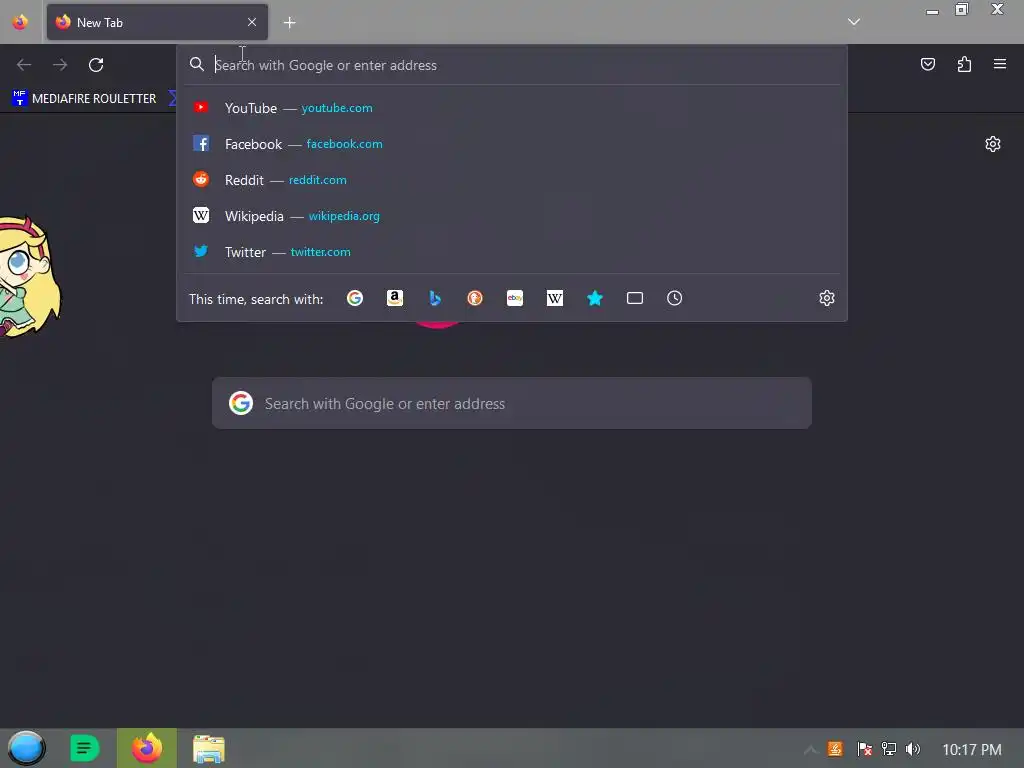The image size is (1024, 768).
Task: Open the volume control in system tray
Action: (x=913, y=749)
